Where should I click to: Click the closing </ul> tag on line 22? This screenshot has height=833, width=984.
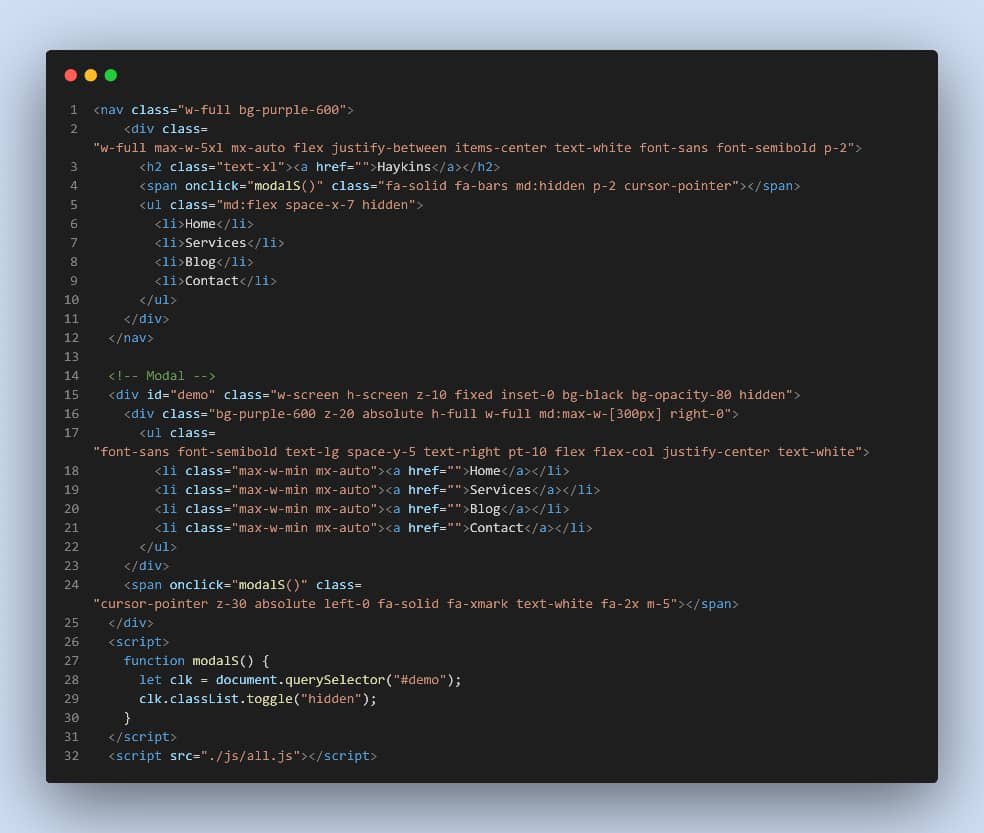click(158, 547)
